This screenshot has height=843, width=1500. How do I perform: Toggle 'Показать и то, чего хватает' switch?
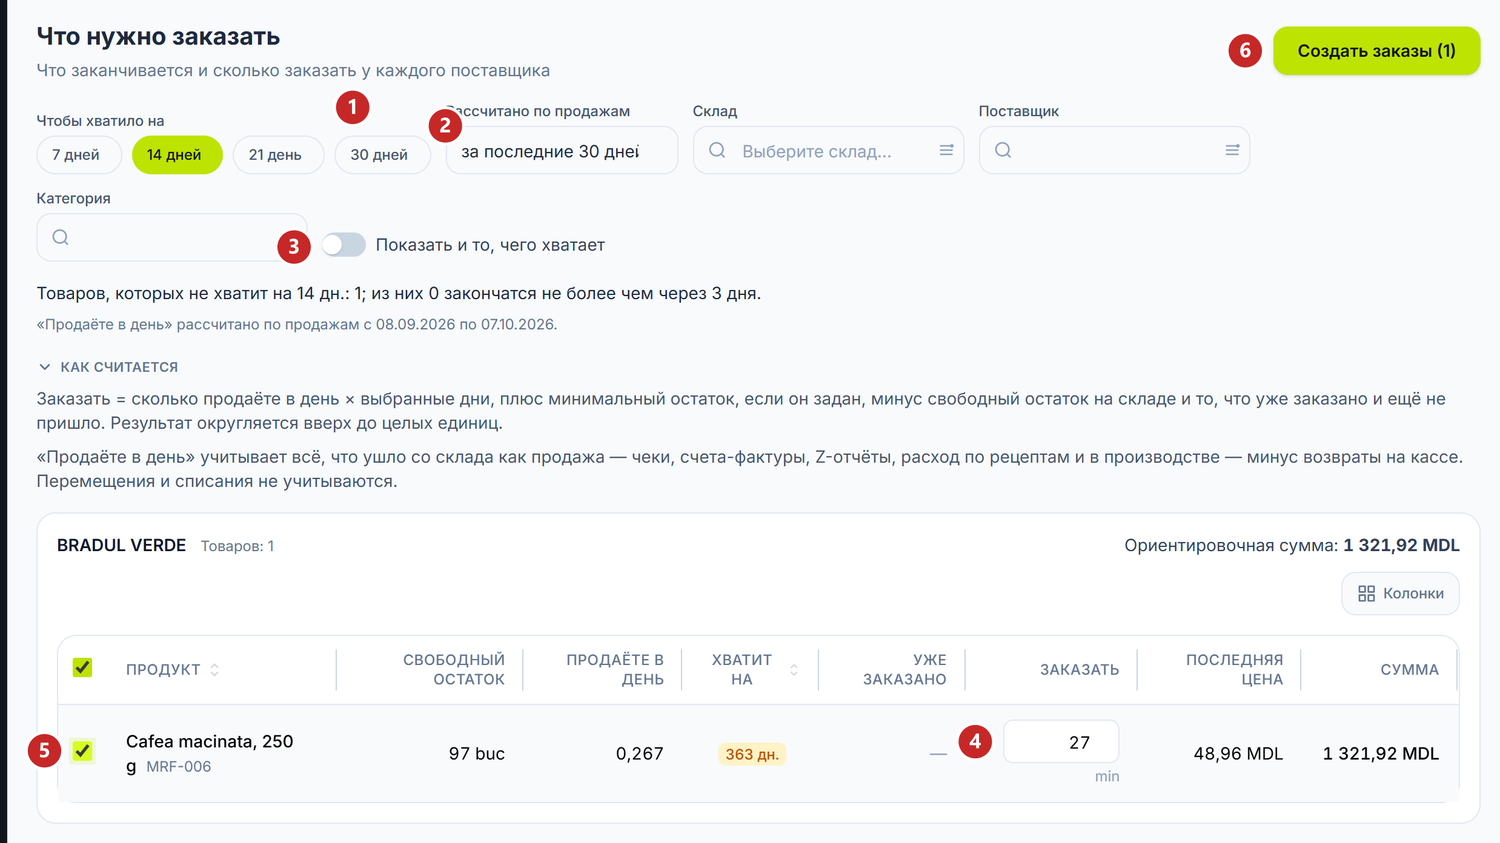343,245
